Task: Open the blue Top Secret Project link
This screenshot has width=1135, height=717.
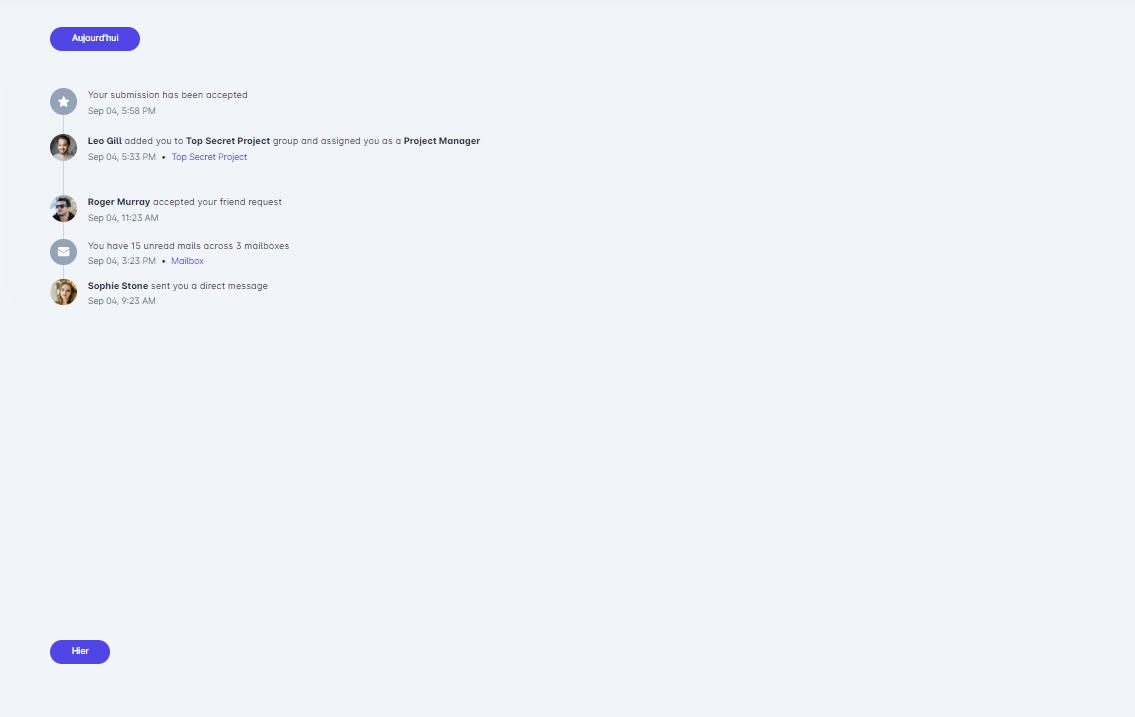Action: 209,157
